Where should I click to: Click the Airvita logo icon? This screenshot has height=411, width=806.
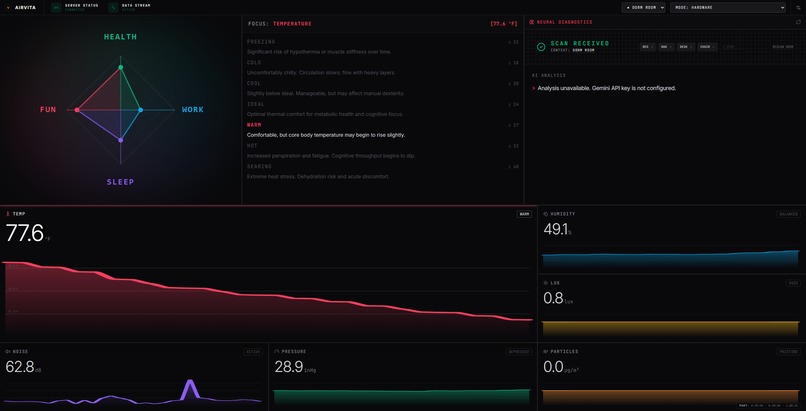[8, 8]
